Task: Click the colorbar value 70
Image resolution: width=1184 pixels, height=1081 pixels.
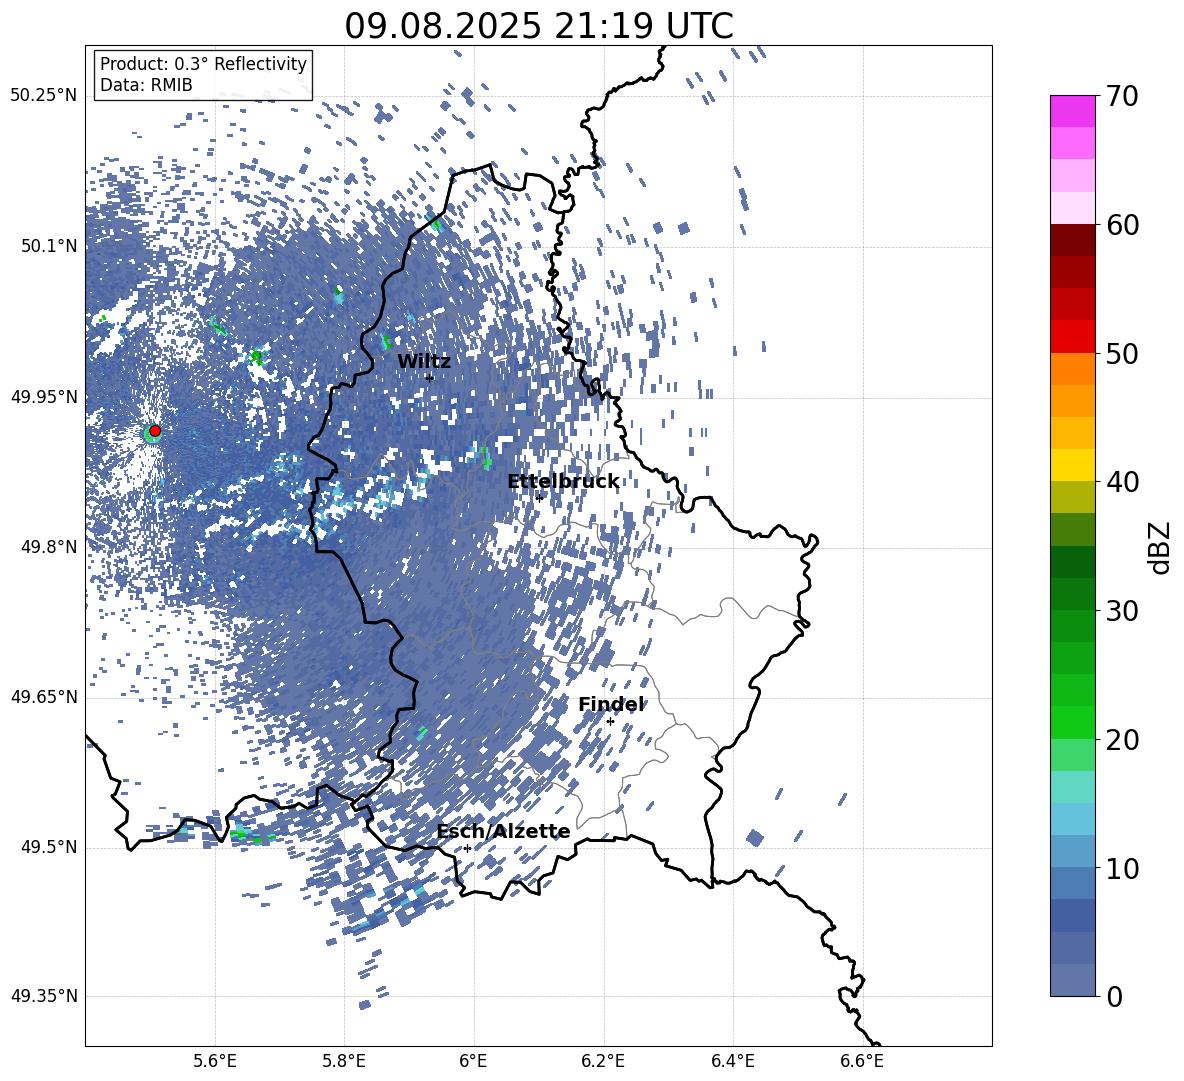Action: point(1122,97)
